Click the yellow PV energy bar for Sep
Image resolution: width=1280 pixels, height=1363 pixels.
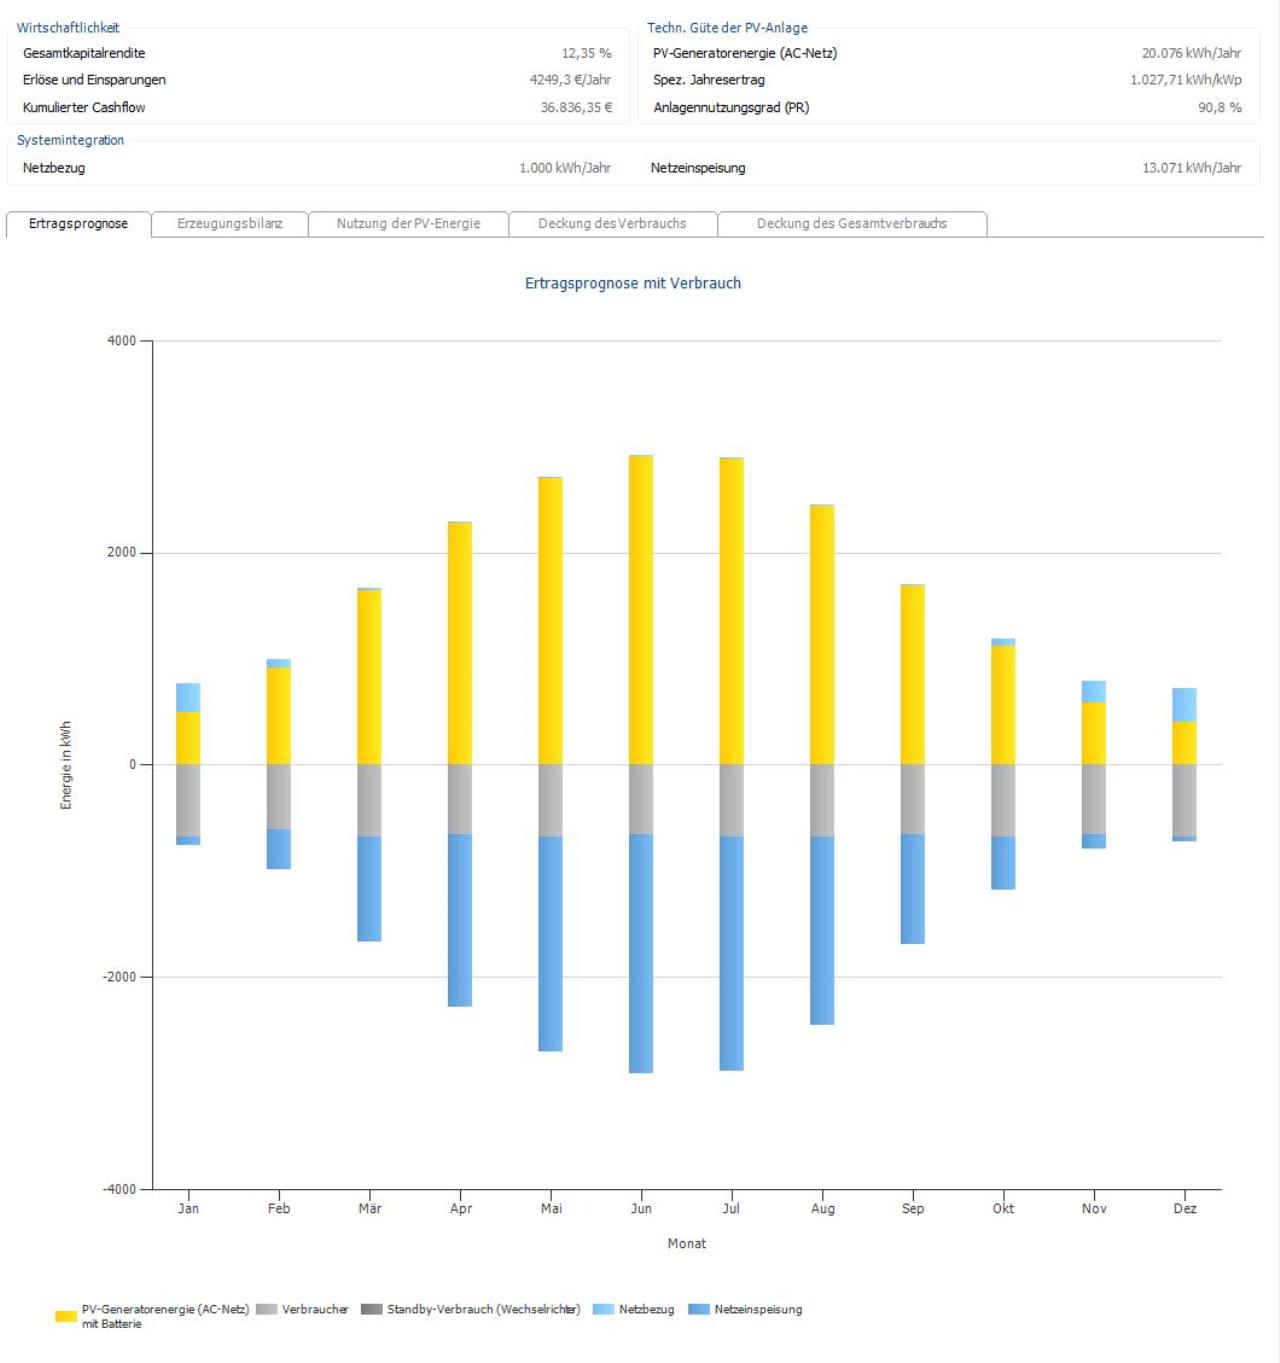(912, 675)
